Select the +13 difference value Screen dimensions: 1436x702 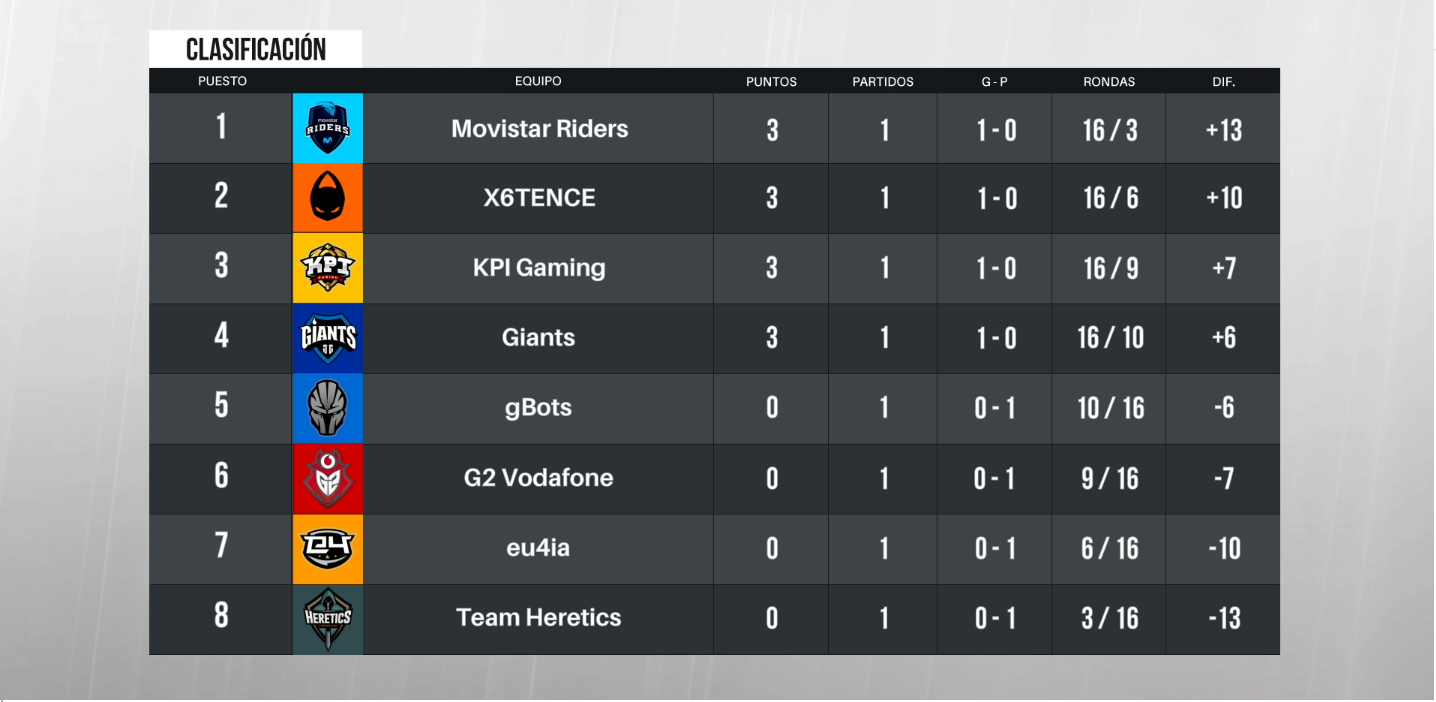(1224, 129)
